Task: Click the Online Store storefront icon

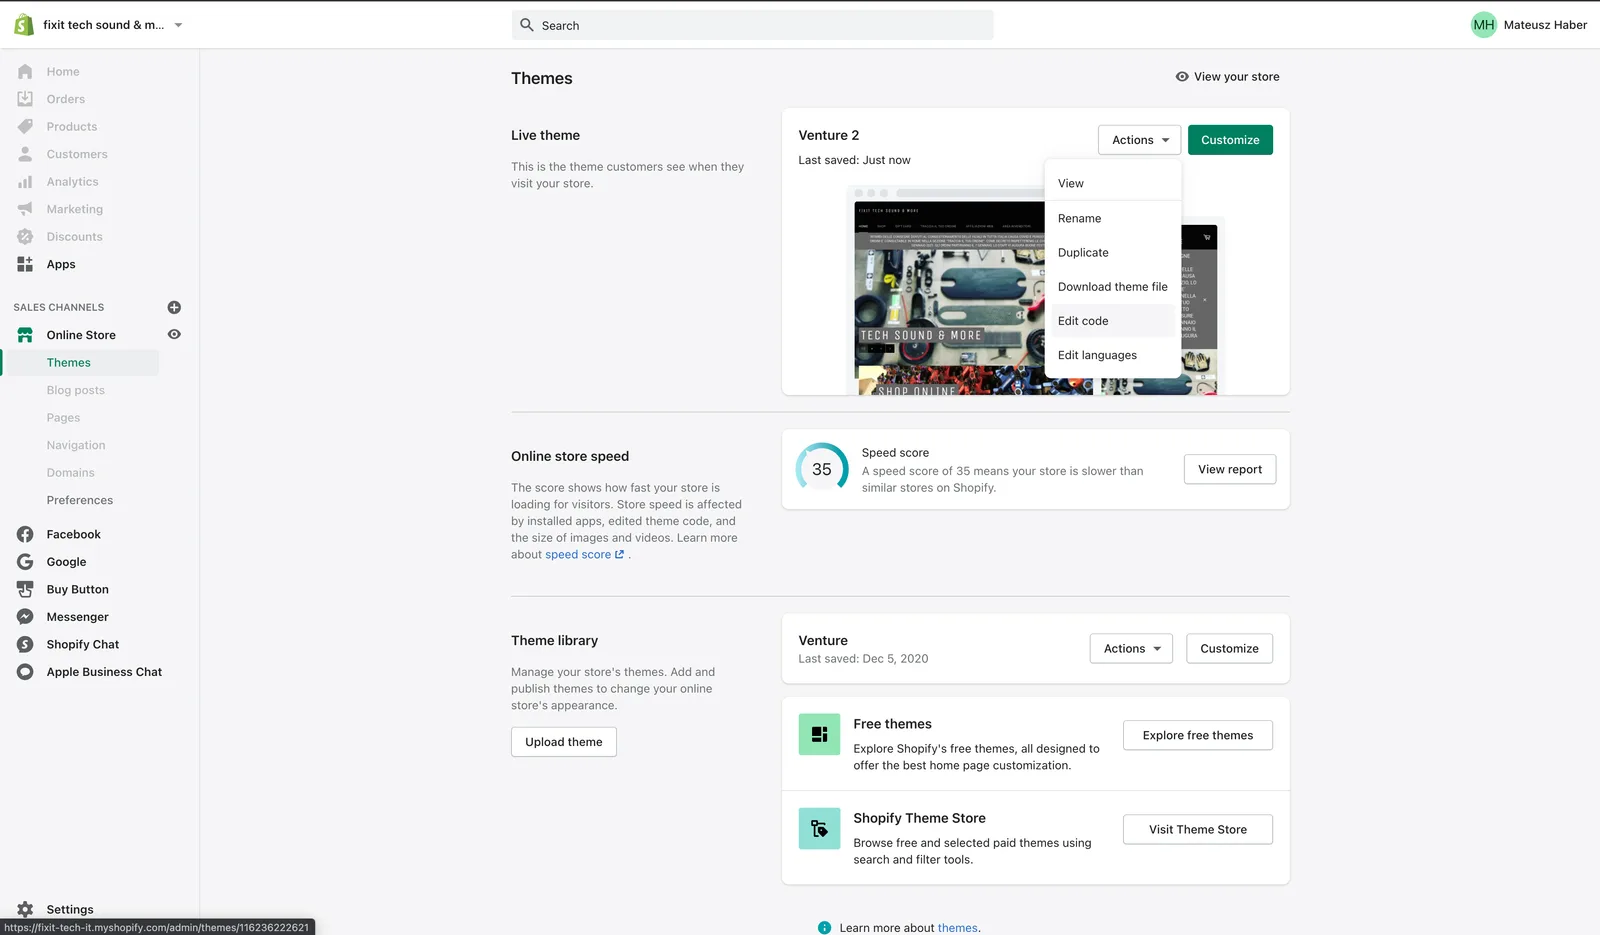Action: pyautogui.click(x=25, y=335)
